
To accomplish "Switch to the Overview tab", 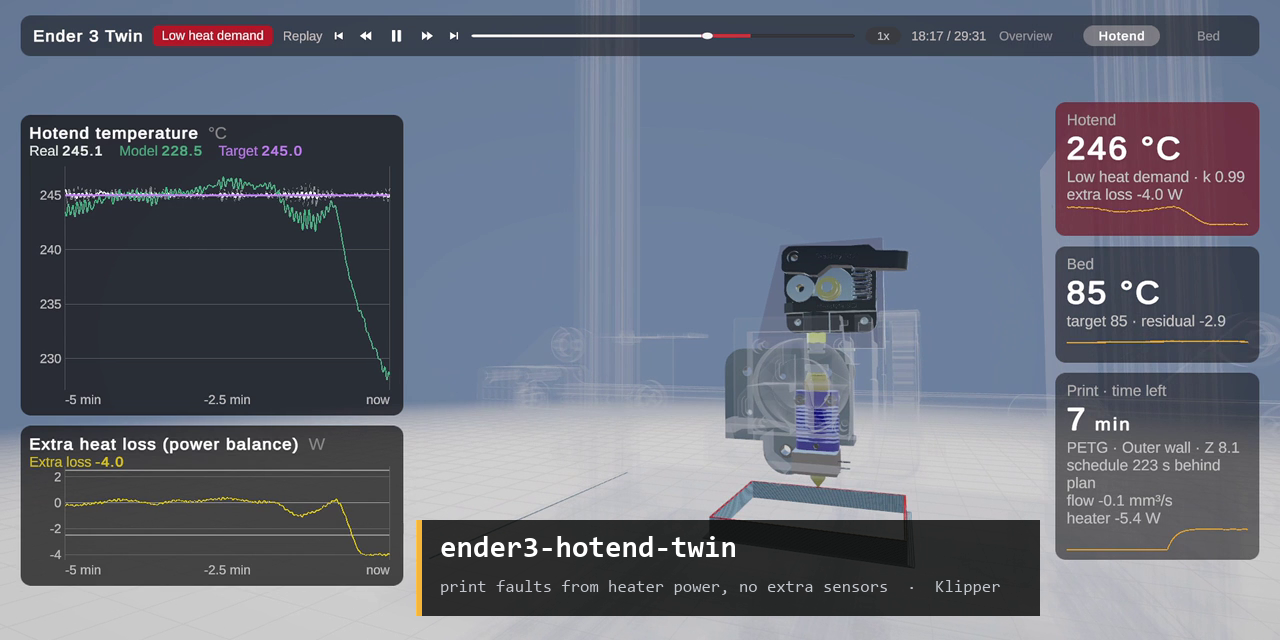I will (x=1025, y=36).
